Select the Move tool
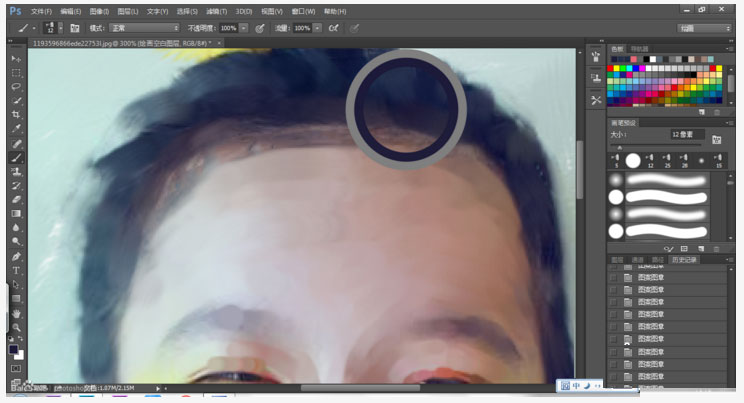Screen dimensions: 744x403 16,59
